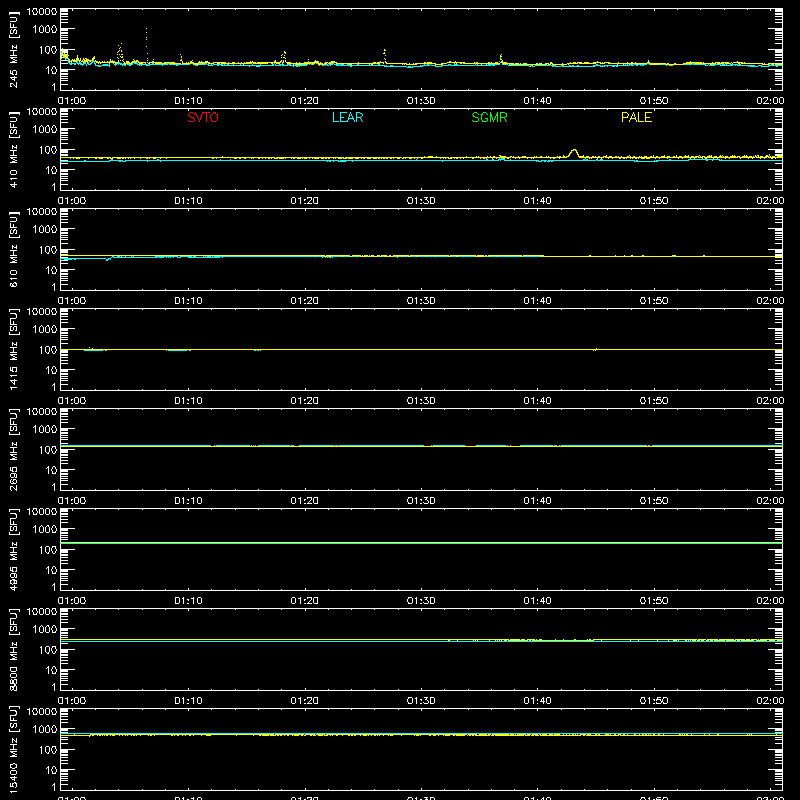Viewport: 800px width, 800px height.
Task: Click the red SVTO station label
Action: pyautogui.click(x=203, y=117)
